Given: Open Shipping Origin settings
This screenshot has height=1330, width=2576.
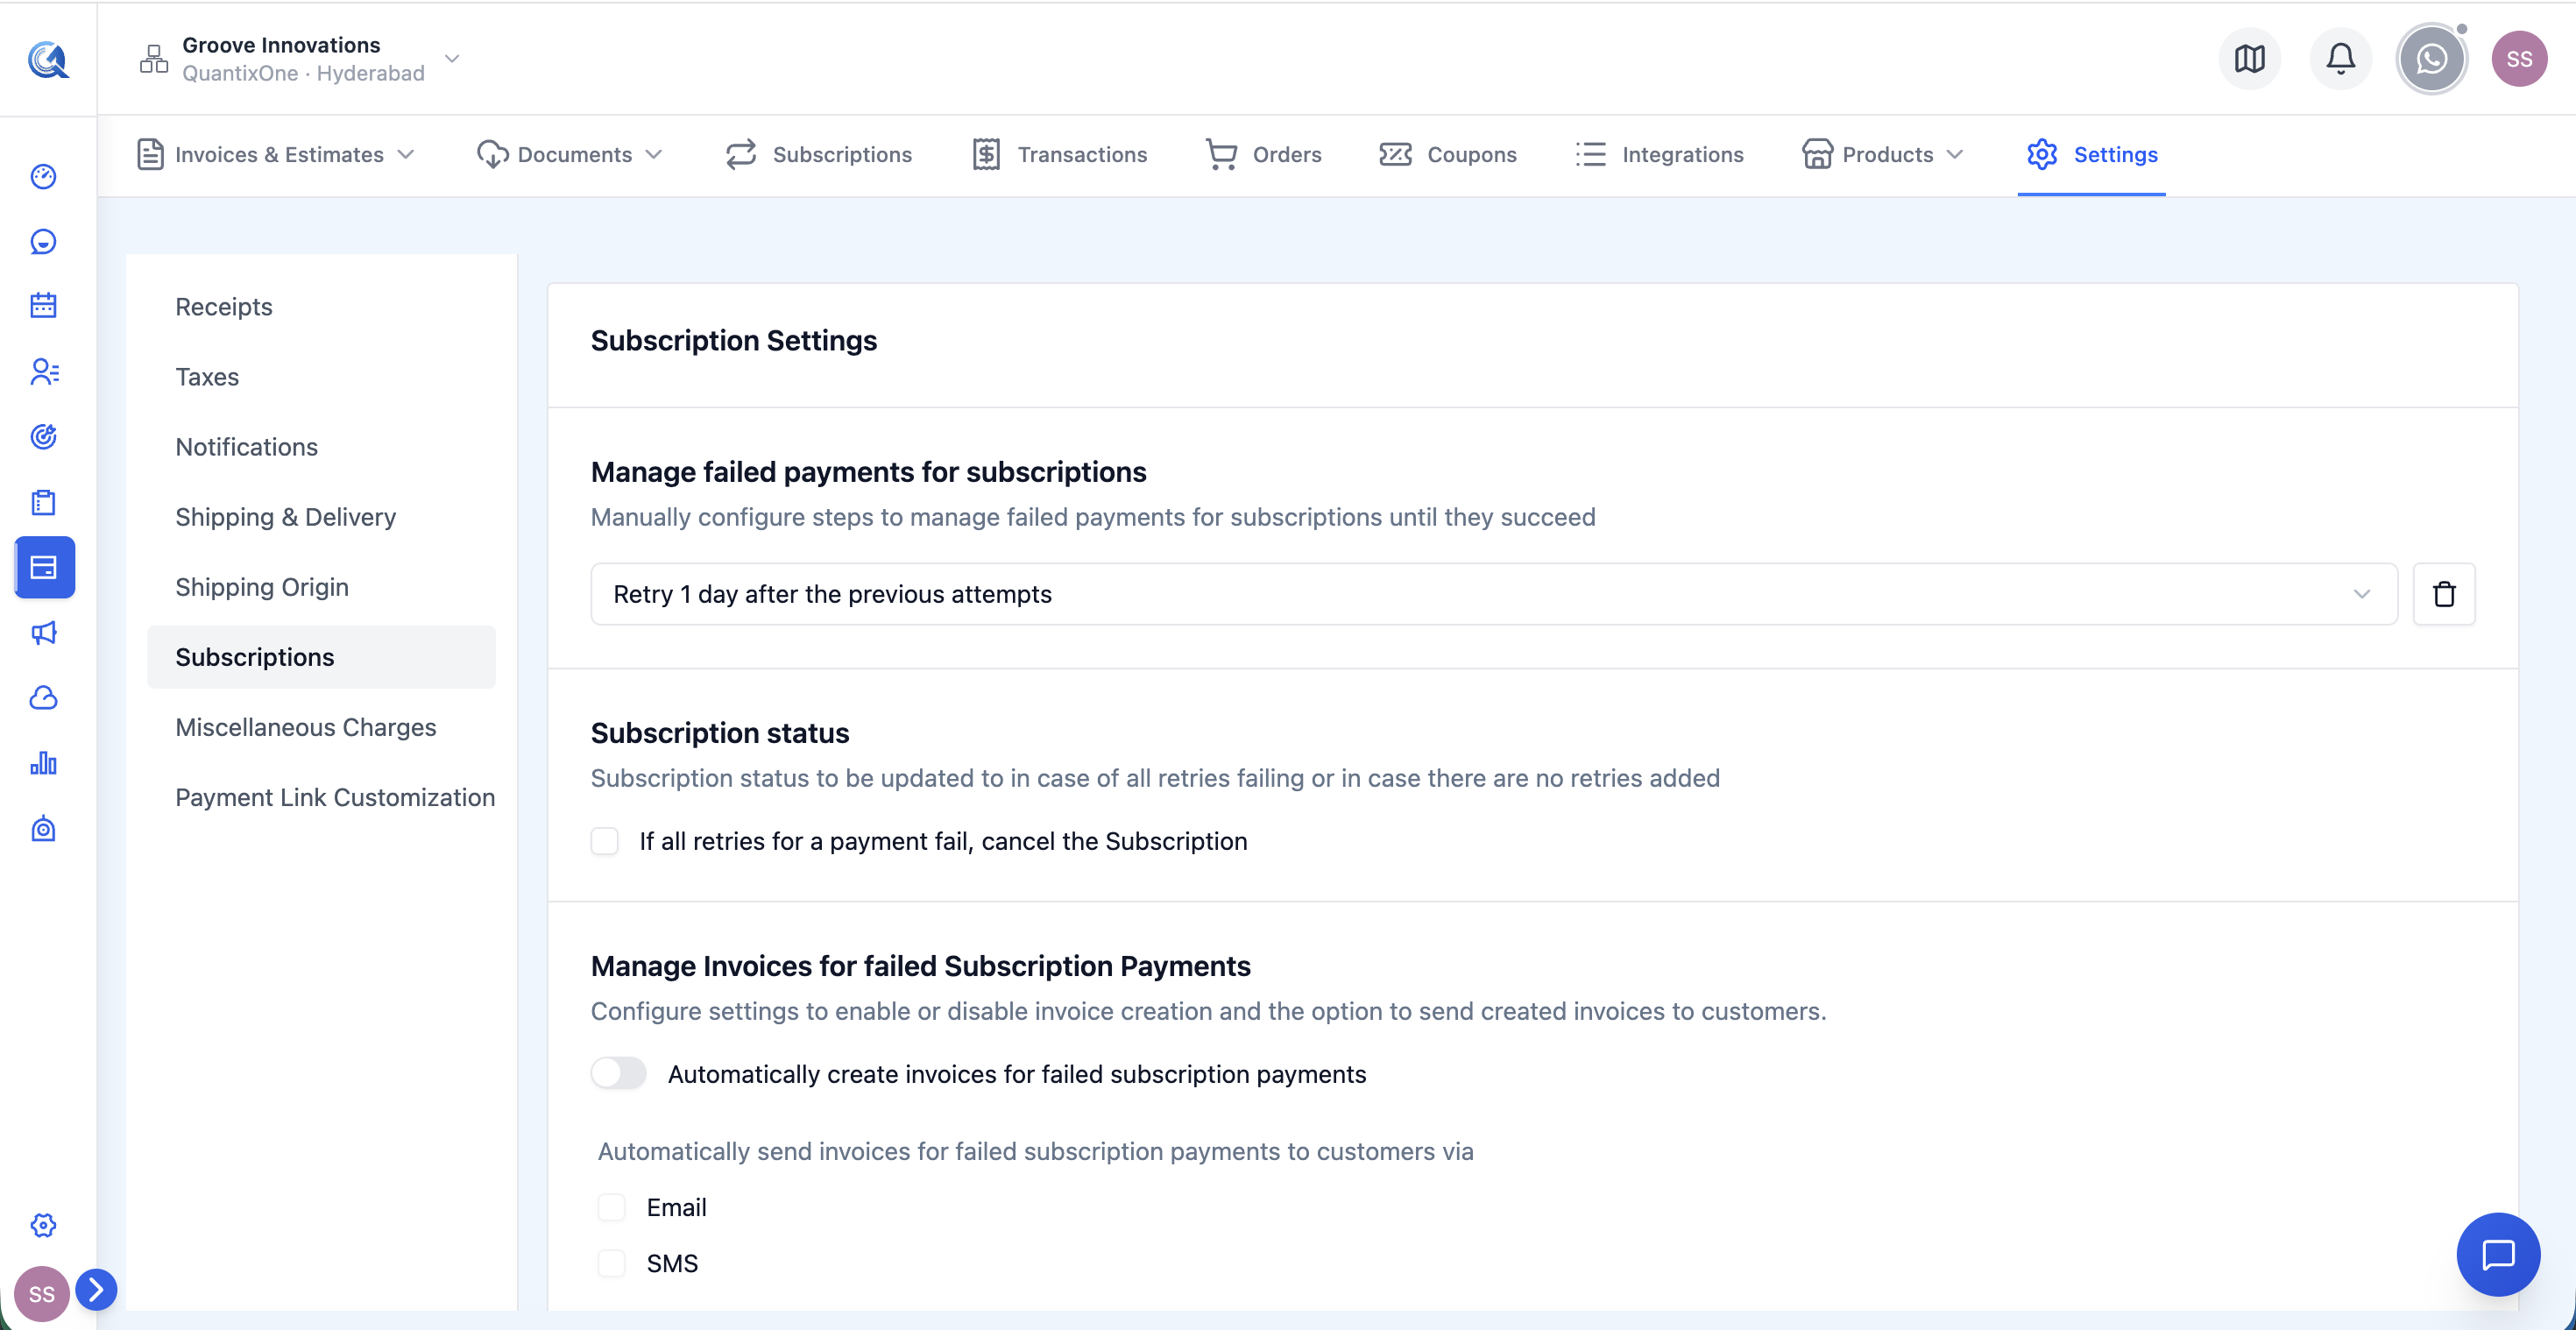Looking at the screenshot, I should pos(262,586).
